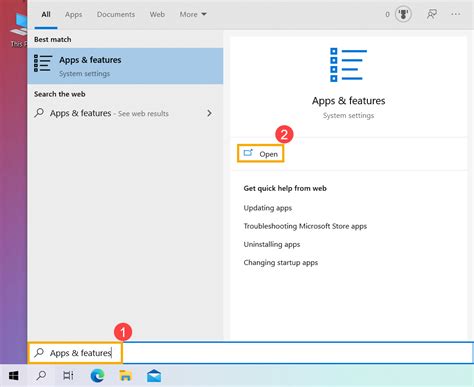The height and width of the screenshot is (387, 474).
Task: Open Changing startup apps help link
Action: (x=281, y=263)
